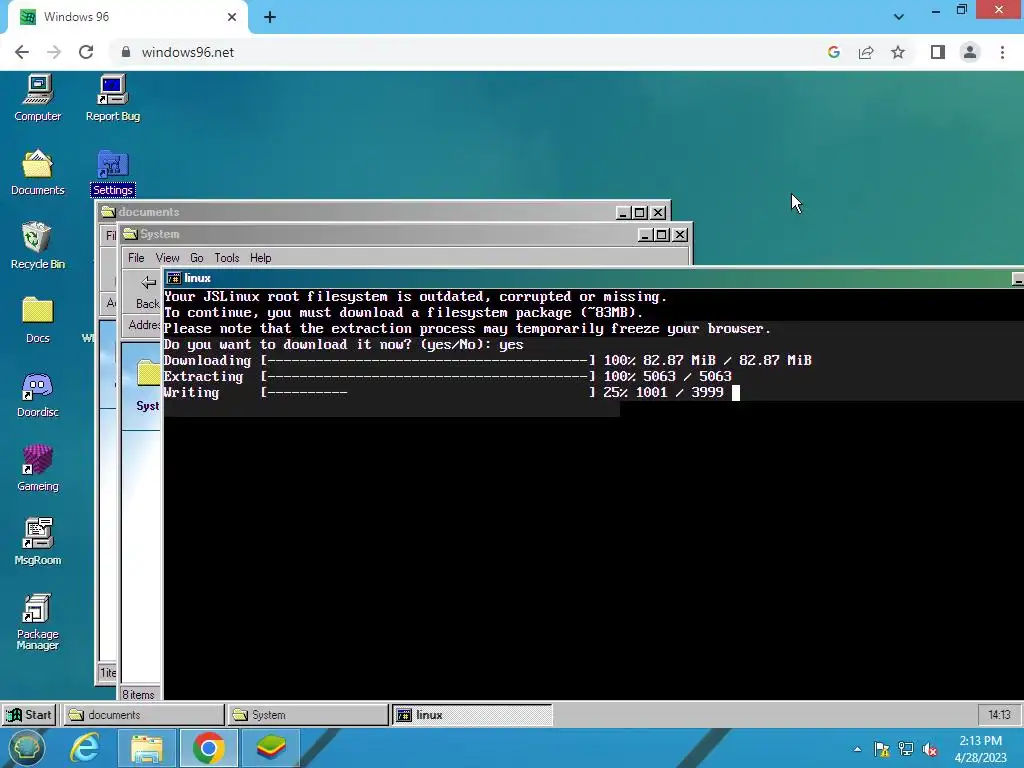Open the Recycle Bin icon
The height and width of the screenshot is (768, 1024).
pos(37,246)
